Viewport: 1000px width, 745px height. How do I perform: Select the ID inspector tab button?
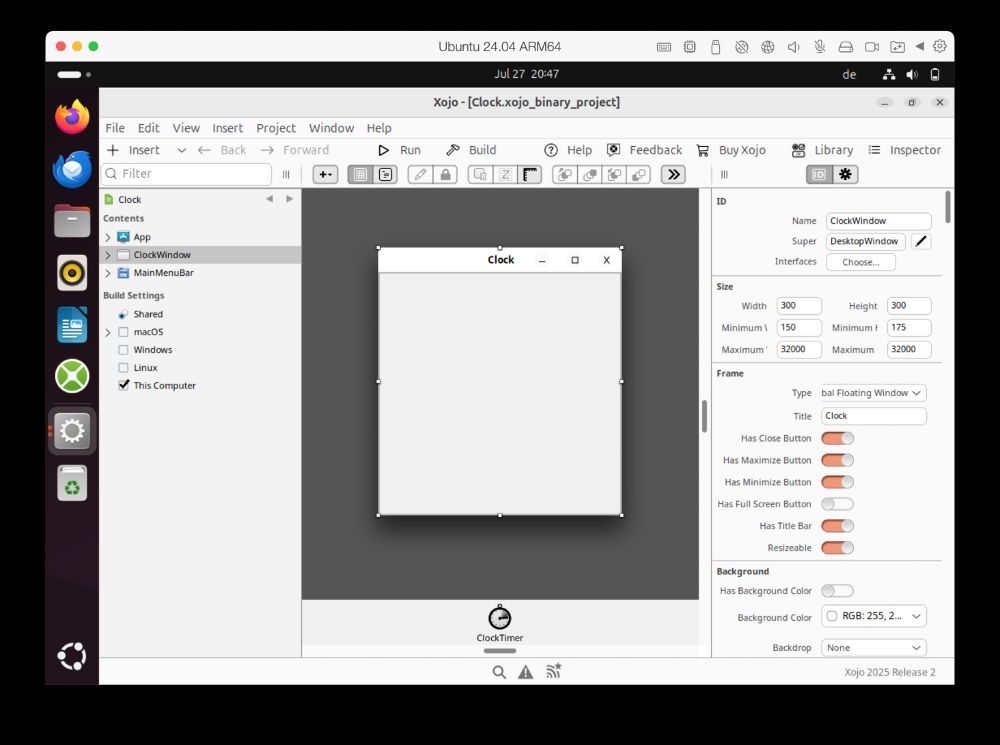[820, 174]
